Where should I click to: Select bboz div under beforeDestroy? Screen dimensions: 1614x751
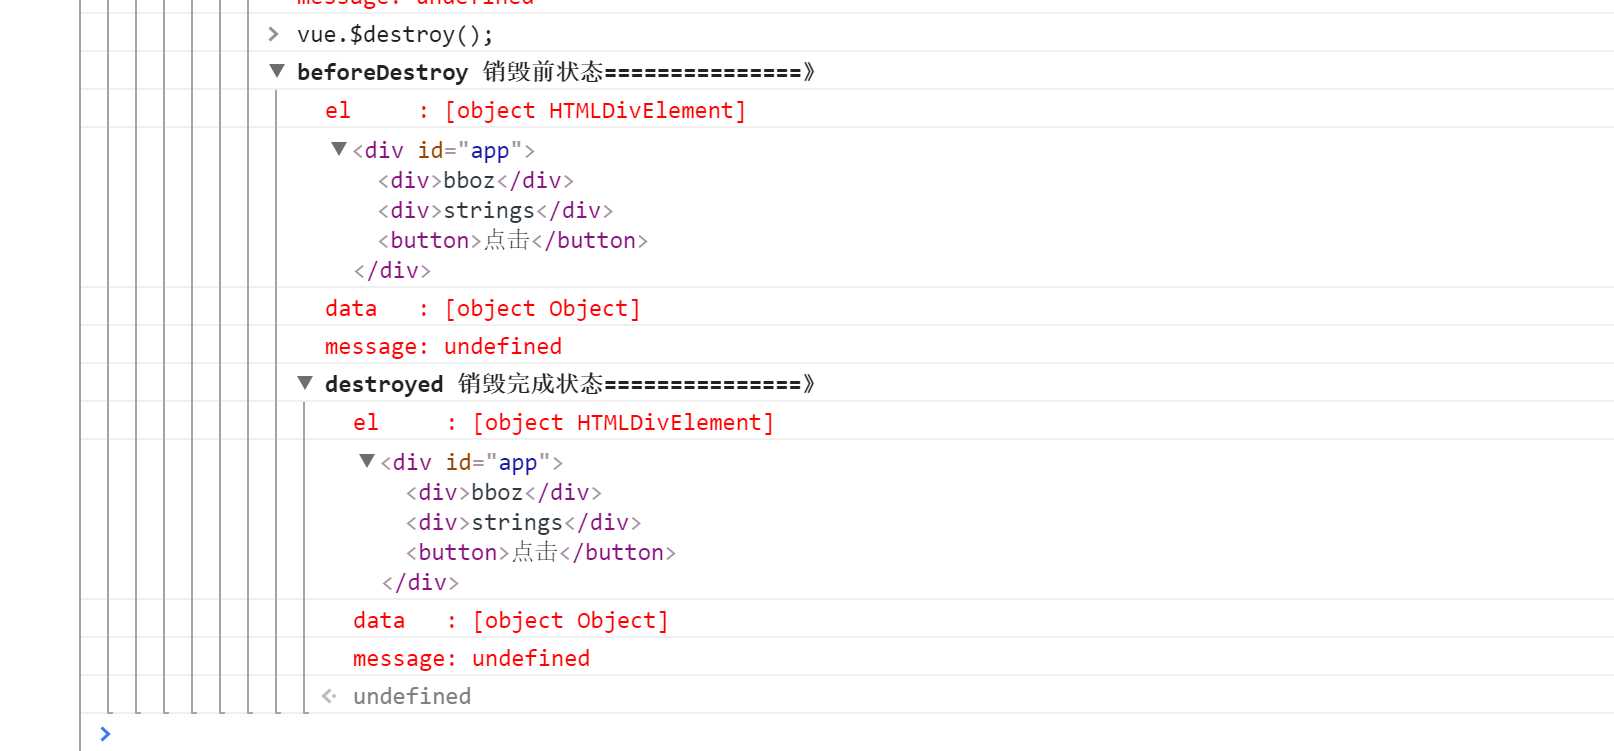pyautogui.click(x=475, y=180)
